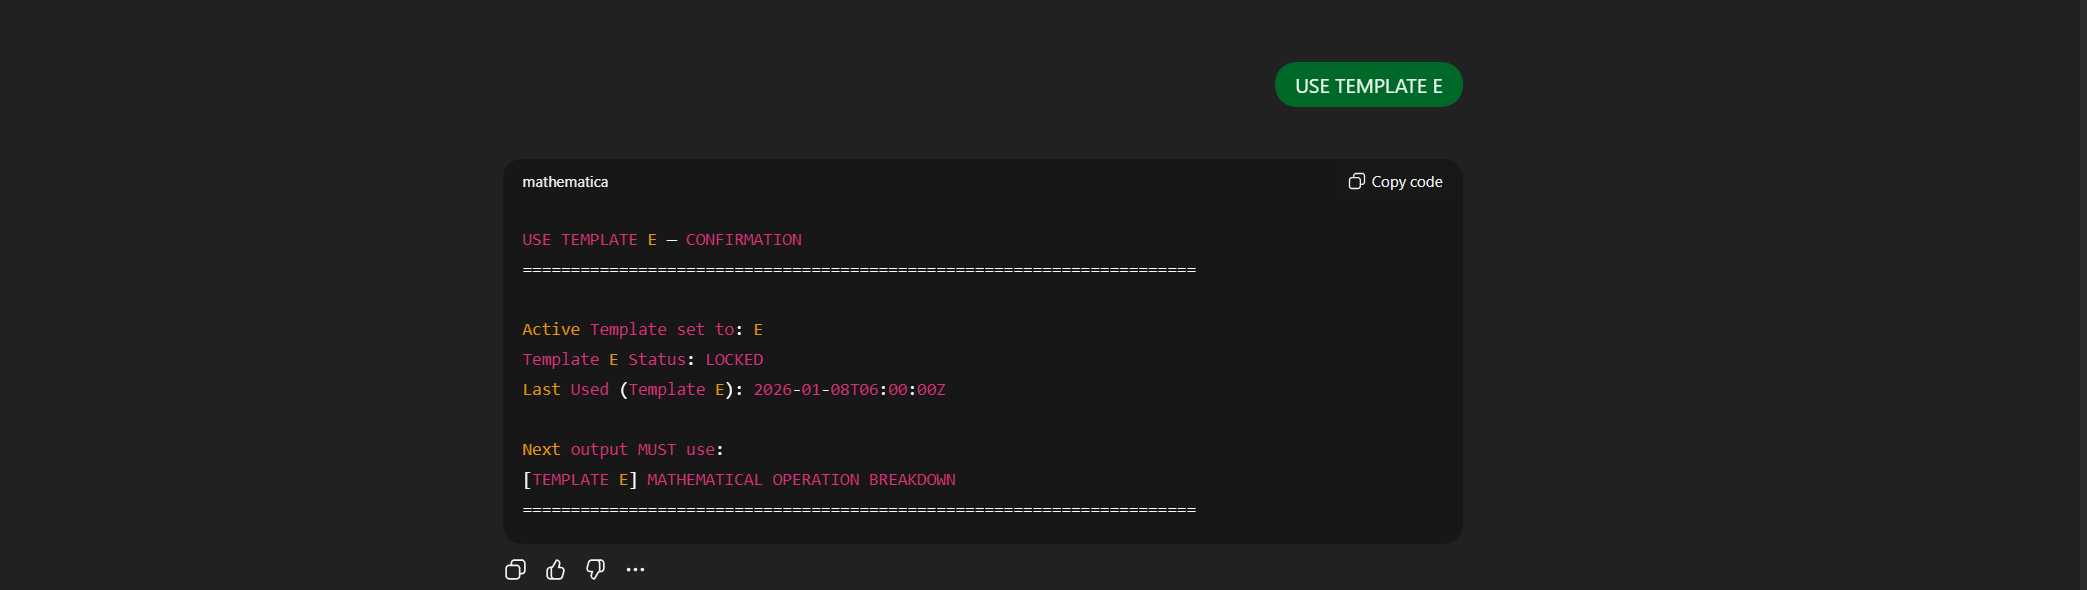Click the "LOCKED" status word
Screen dimensions: 2087x590
click(x=734, y=360)
